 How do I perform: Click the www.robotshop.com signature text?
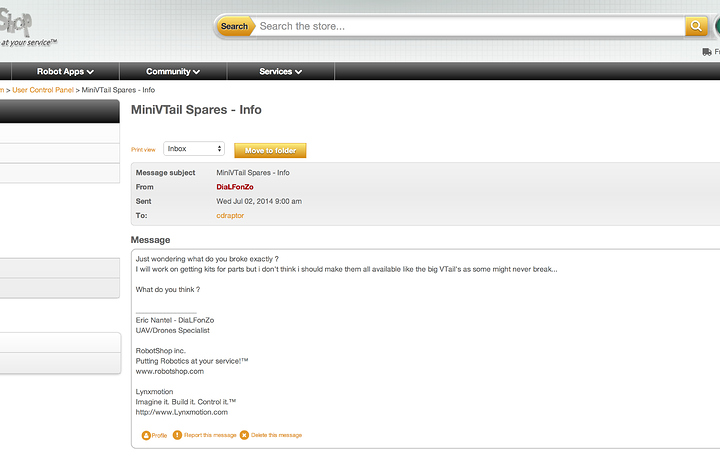click(169, 371)
